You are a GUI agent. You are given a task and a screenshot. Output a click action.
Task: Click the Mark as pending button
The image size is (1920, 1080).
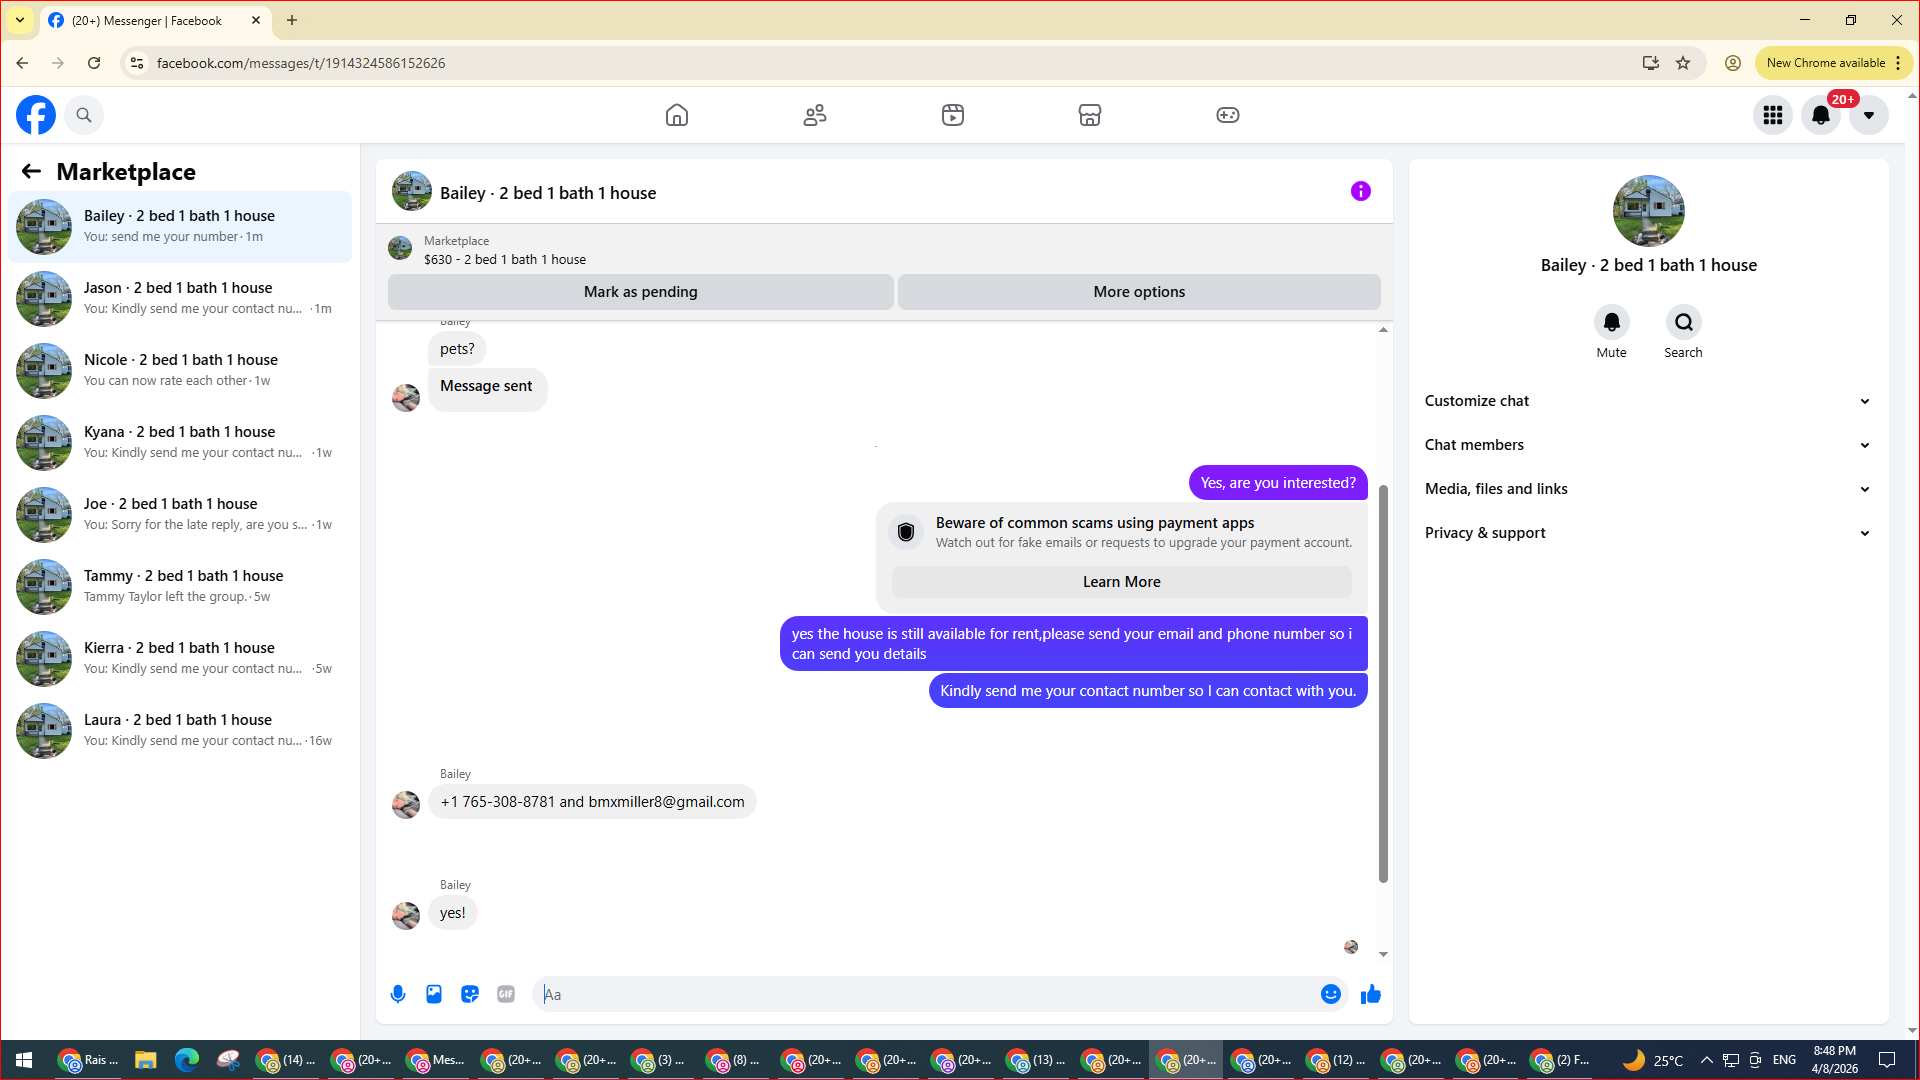(640, 292)
